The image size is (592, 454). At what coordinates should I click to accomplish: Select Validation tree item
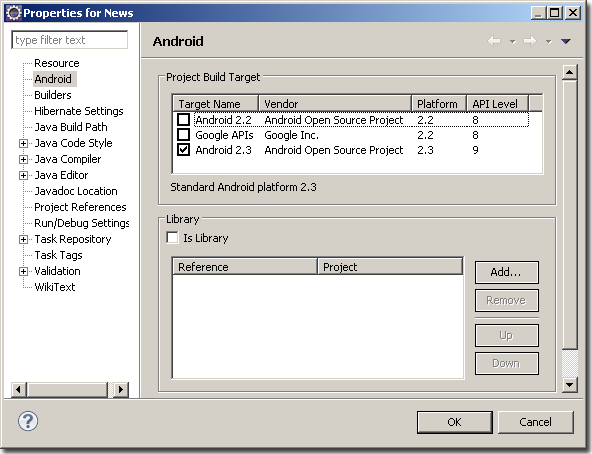pos(57,271)
